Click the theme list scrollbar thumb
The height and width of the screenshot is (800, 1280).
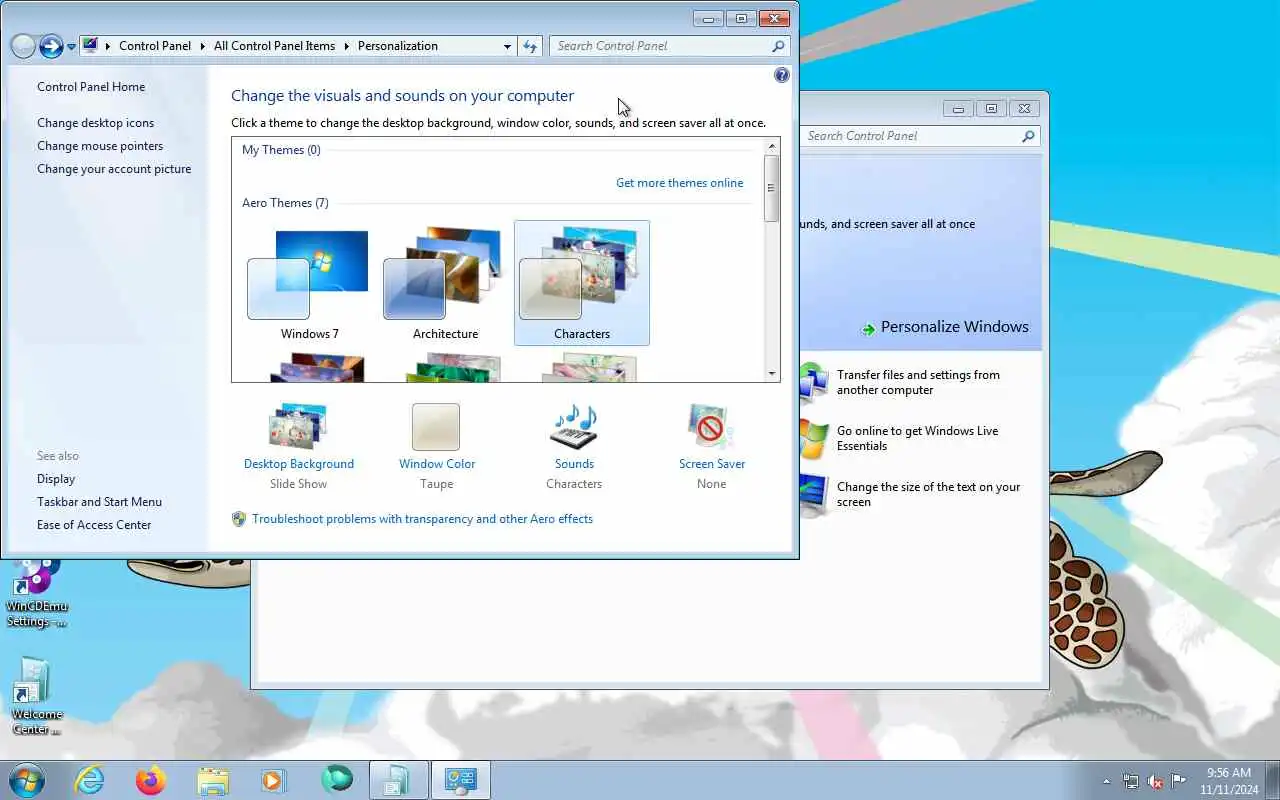[771, 189]
